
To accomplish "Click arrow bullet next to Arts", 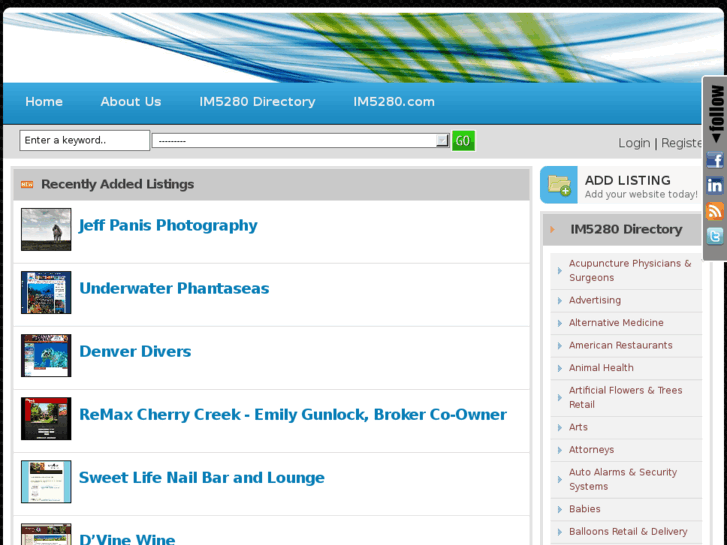I will pyautogui.click(x=560, y=428).
